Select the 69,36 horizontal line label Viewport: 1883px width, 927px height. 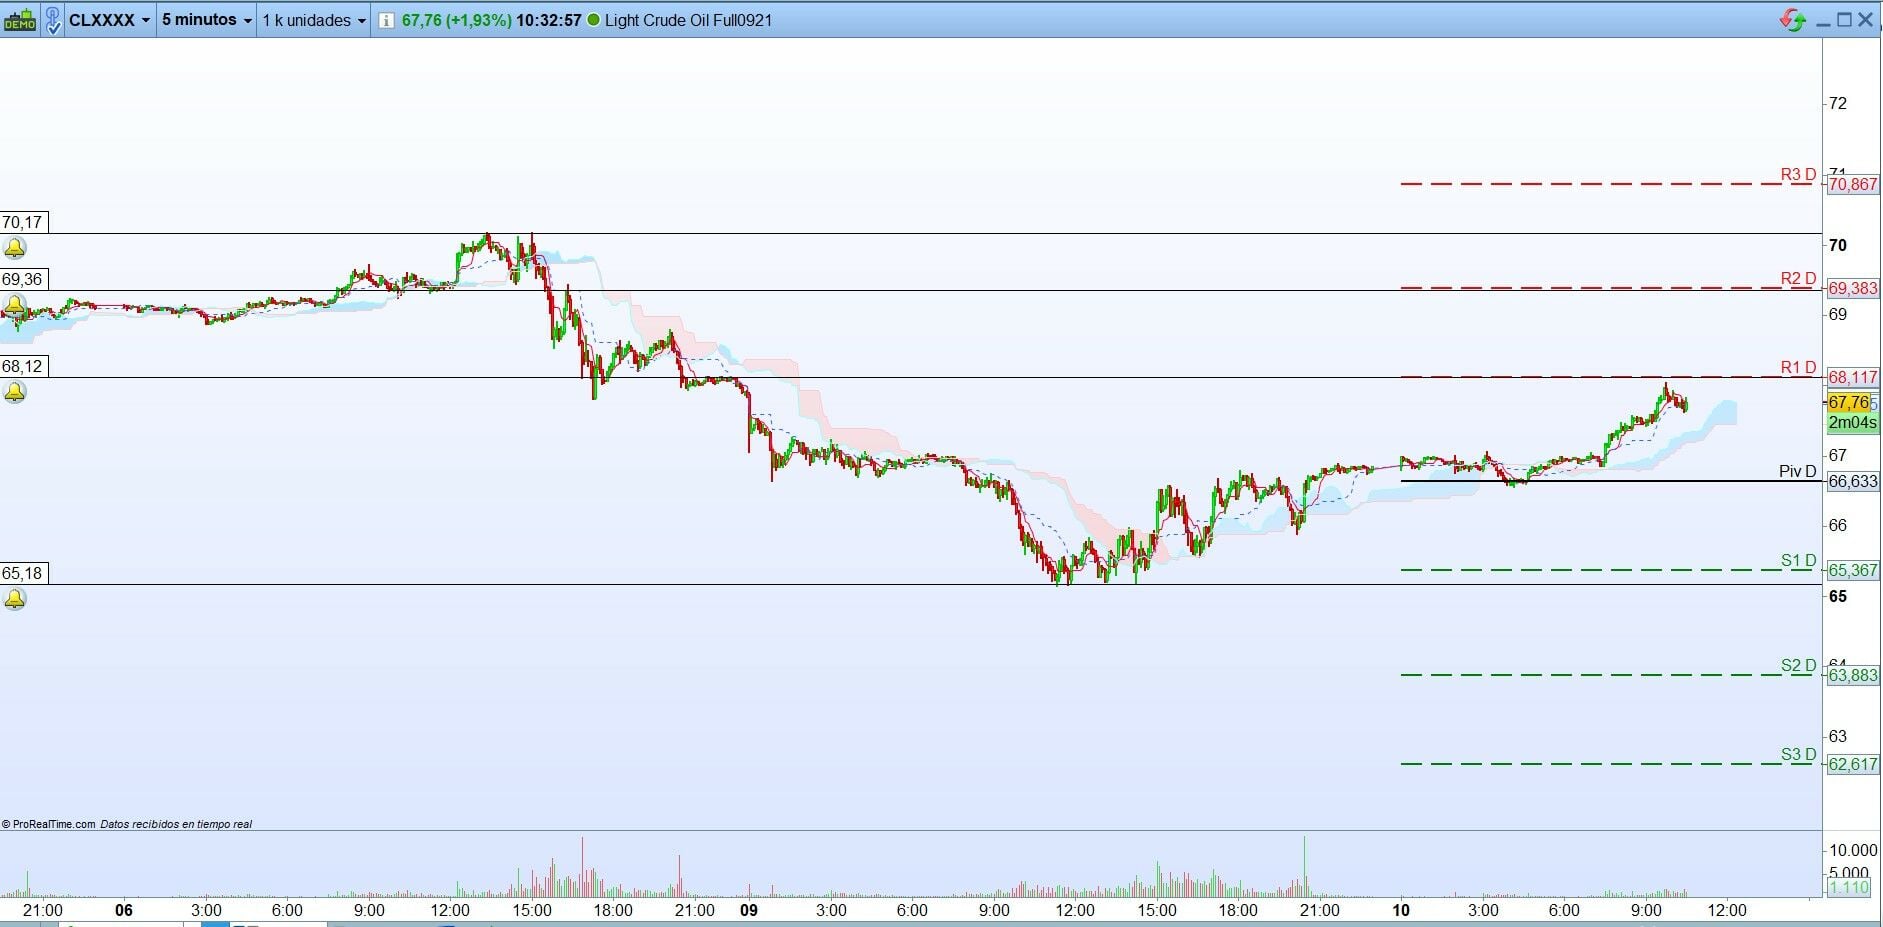[23, 279]
